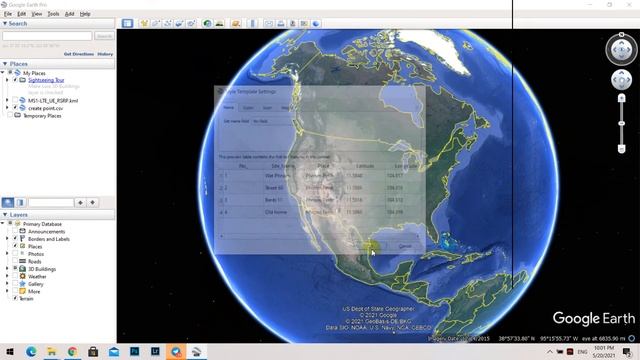The image size is (640, 360).
Task: Click the zoom out button below slider
Action: coord(621,149)
